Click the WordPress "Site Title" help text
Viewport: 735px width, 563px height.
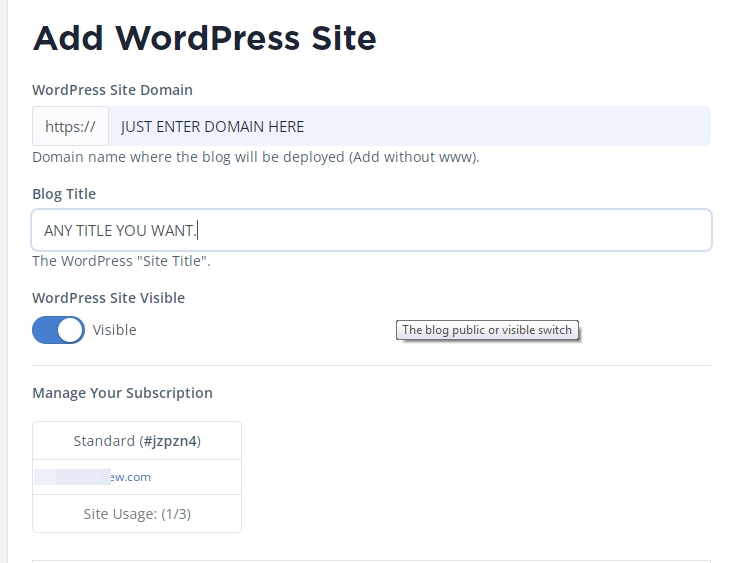click(x=121, y=261)
